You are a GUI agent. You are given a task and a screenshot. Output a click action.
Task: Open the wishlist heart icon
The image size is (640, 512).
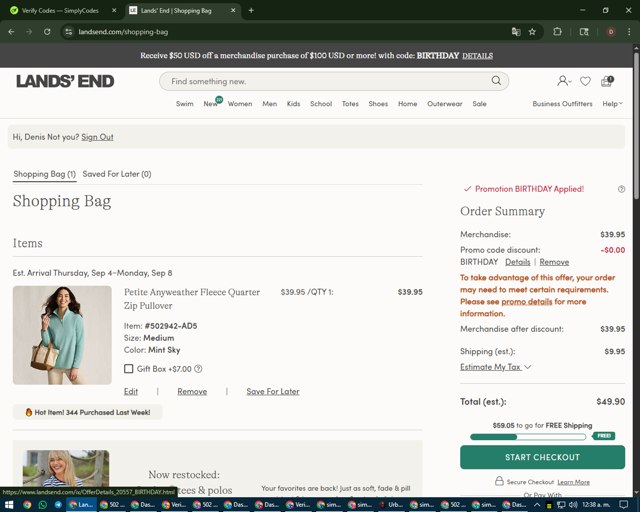[x=585, y=81]
